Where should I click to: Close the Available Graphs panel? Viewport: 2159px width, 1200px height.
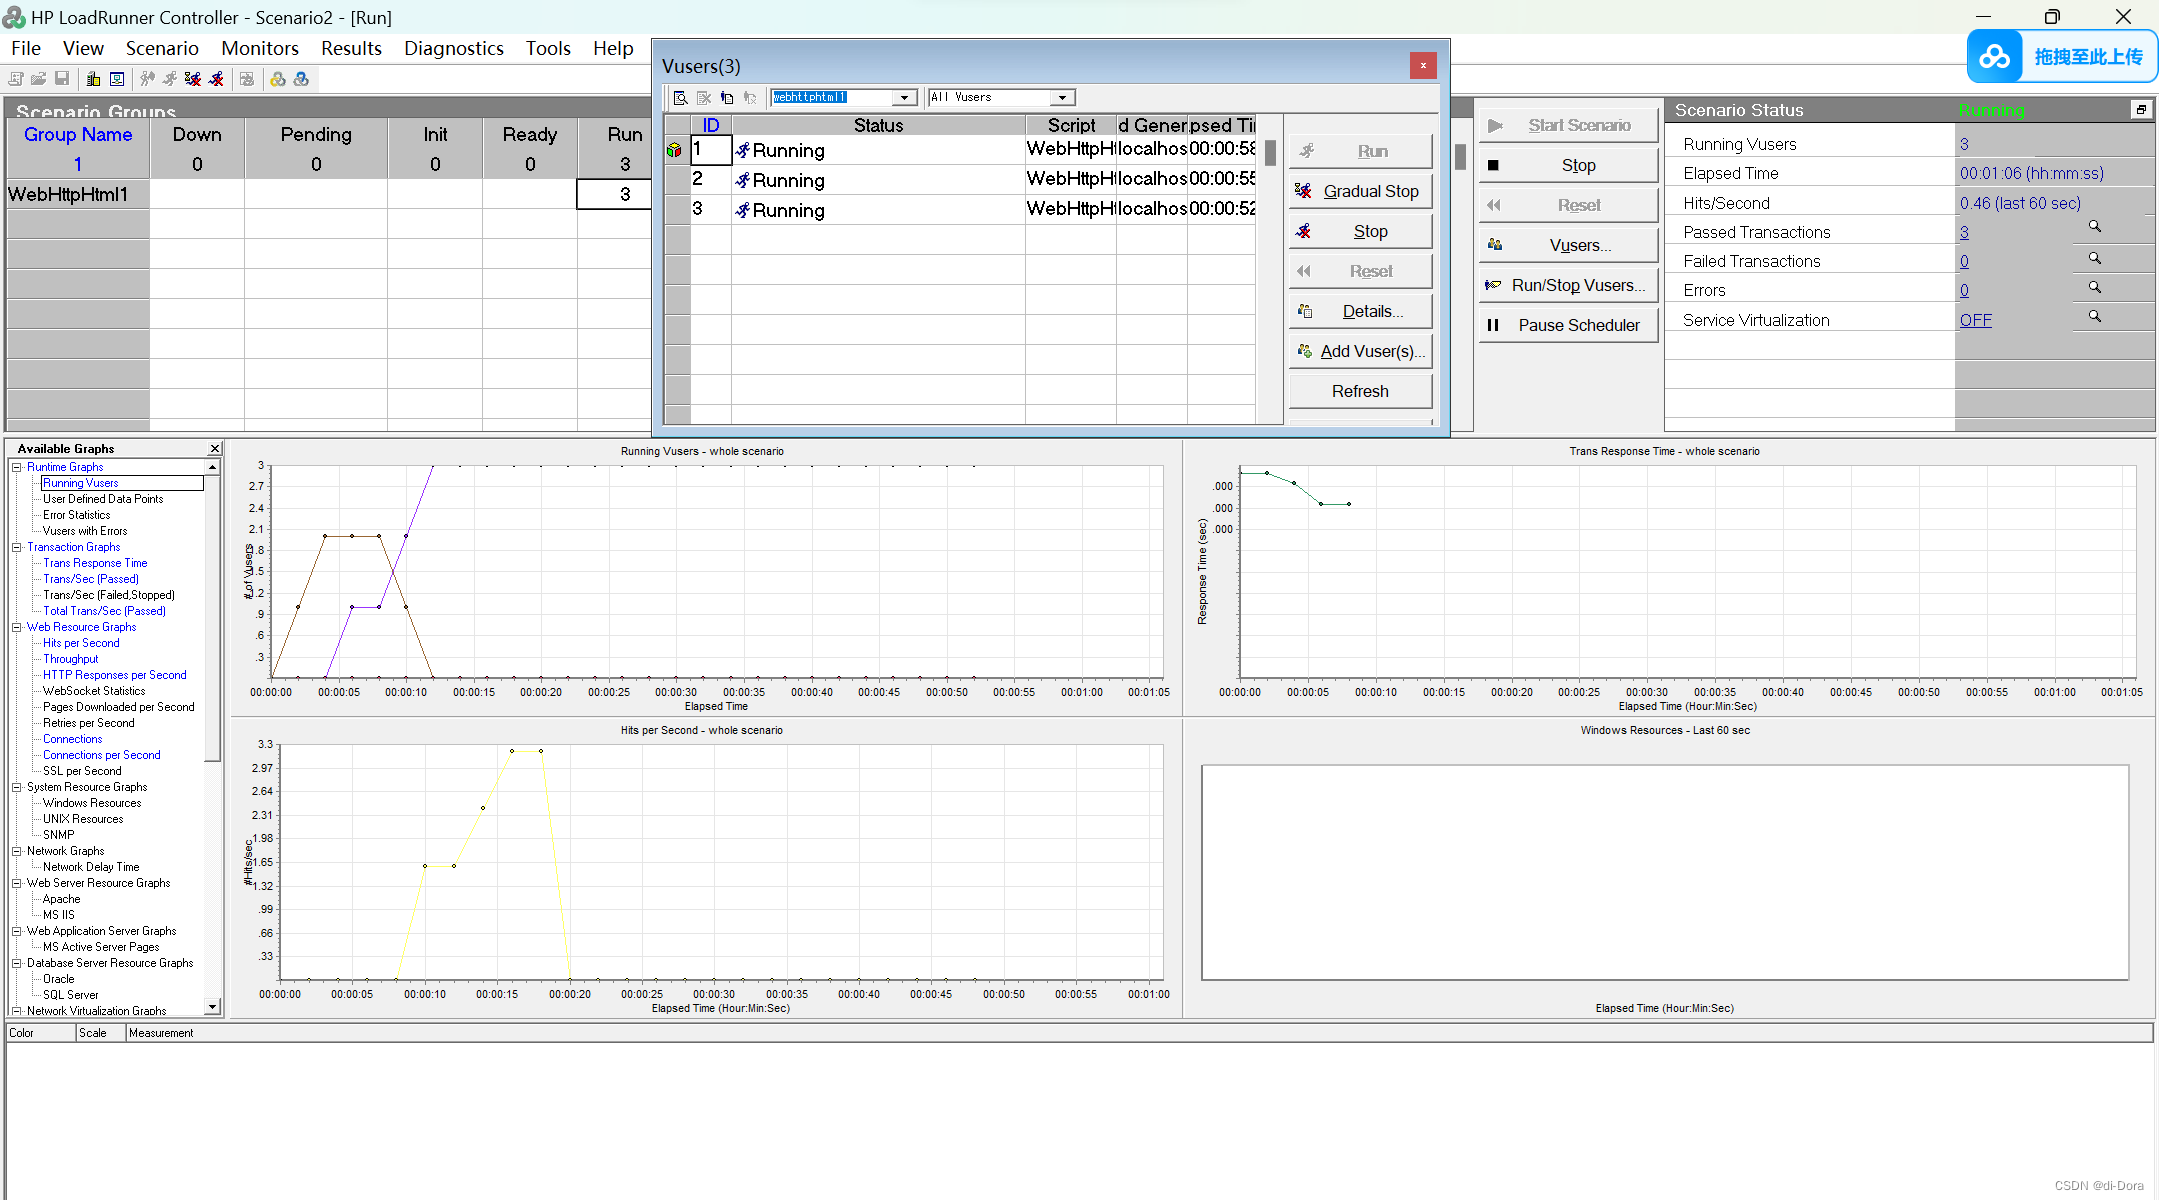click(x=214, y=449)
